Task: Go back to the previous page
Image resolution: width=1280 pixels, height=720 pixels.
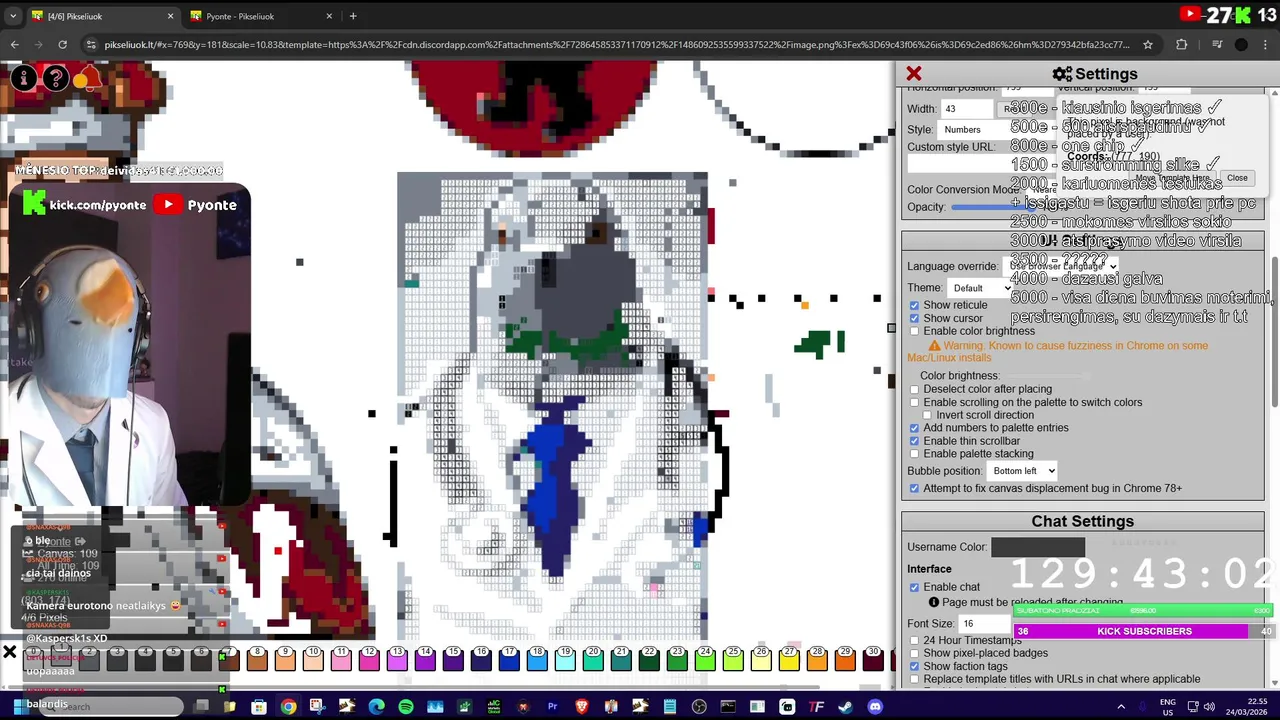Action: 14,44
